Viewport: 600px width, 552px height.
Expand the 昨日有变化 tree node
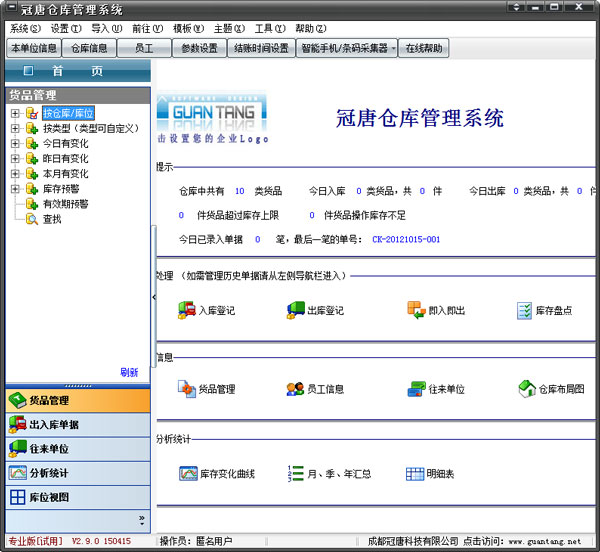(15, 158)
